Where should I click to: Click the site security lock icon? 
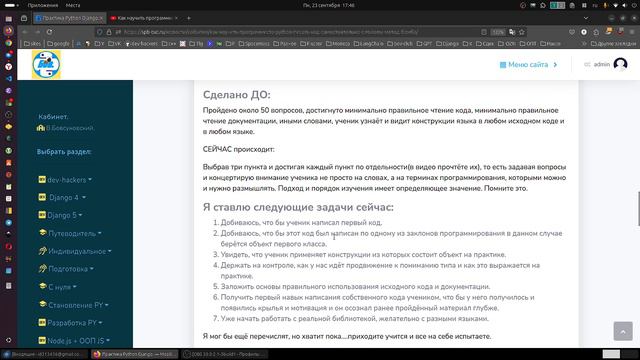point(109,32)
